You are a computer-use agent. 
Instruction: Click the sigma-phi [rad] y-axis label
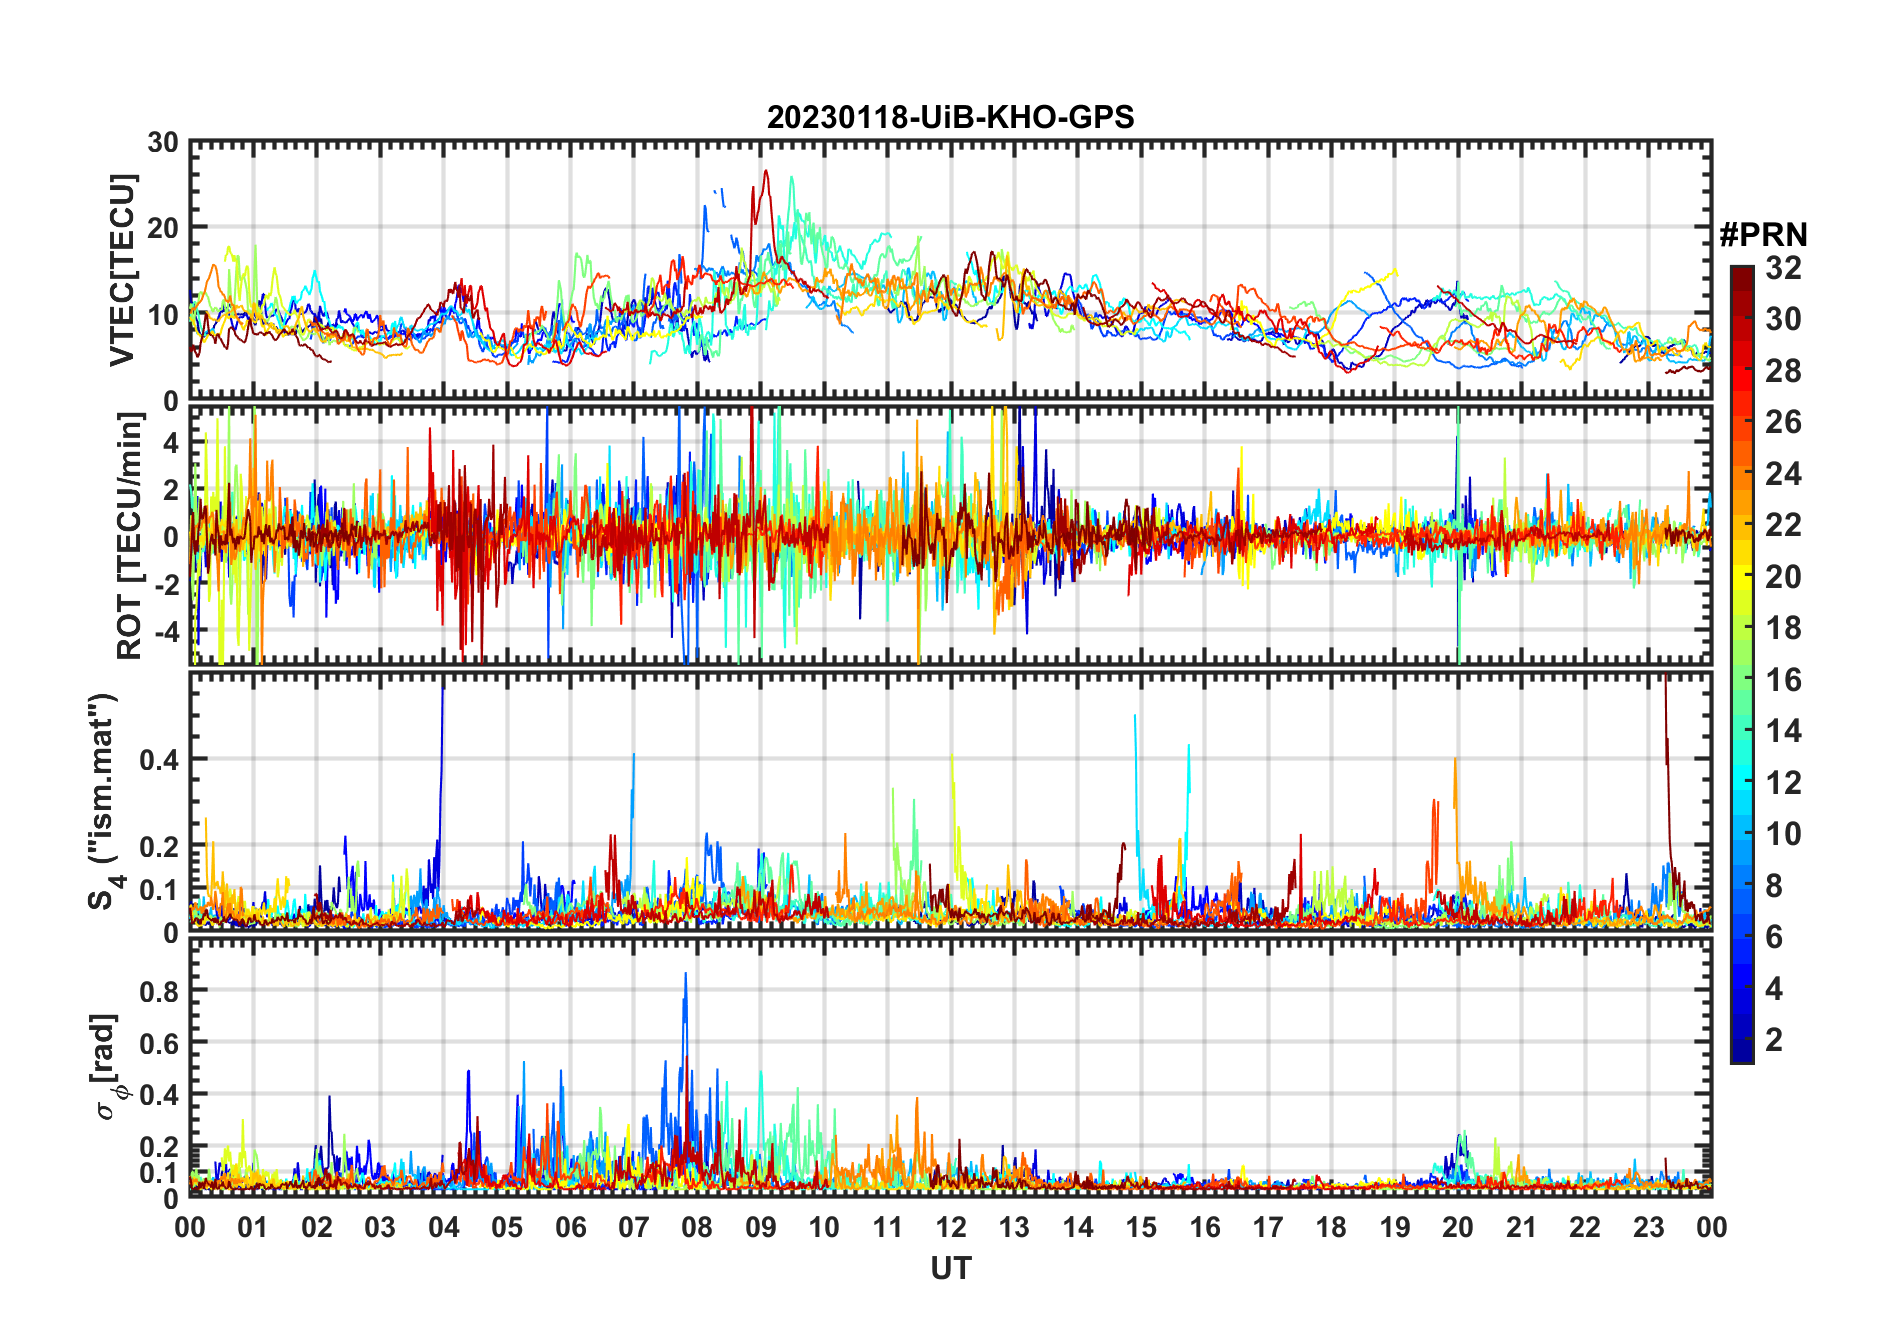(109, 1067)
